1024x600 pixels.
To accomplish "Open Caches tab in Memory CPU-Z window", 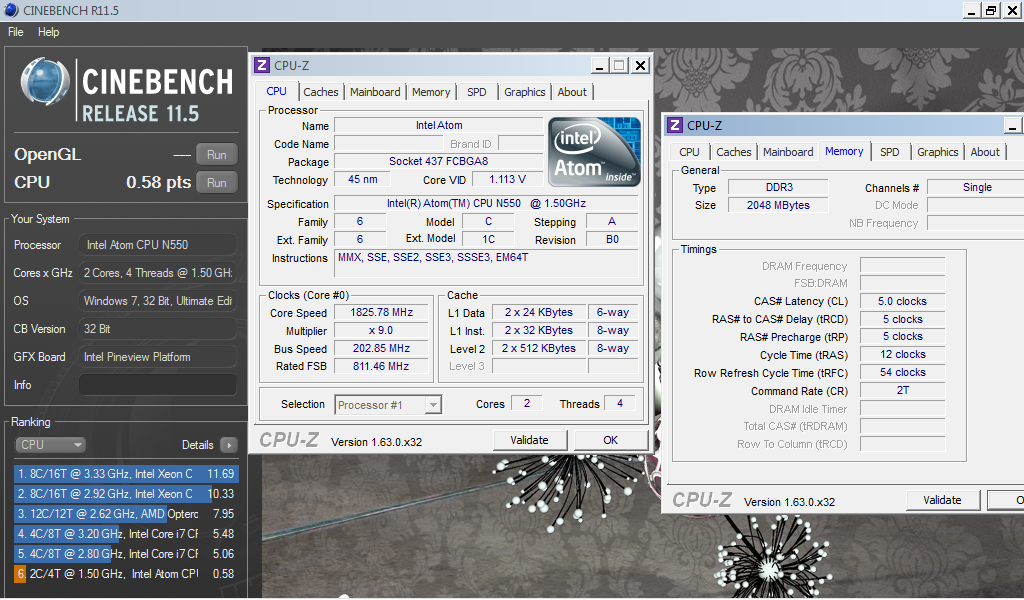I will pos(733,152).
